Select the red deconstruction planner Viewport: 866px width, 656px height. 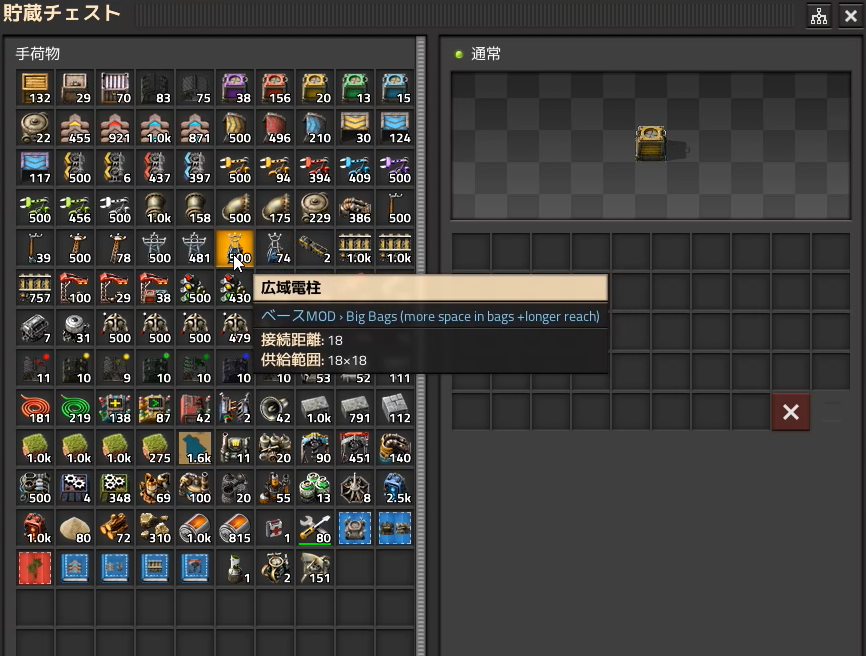click(x=35, y=568)
